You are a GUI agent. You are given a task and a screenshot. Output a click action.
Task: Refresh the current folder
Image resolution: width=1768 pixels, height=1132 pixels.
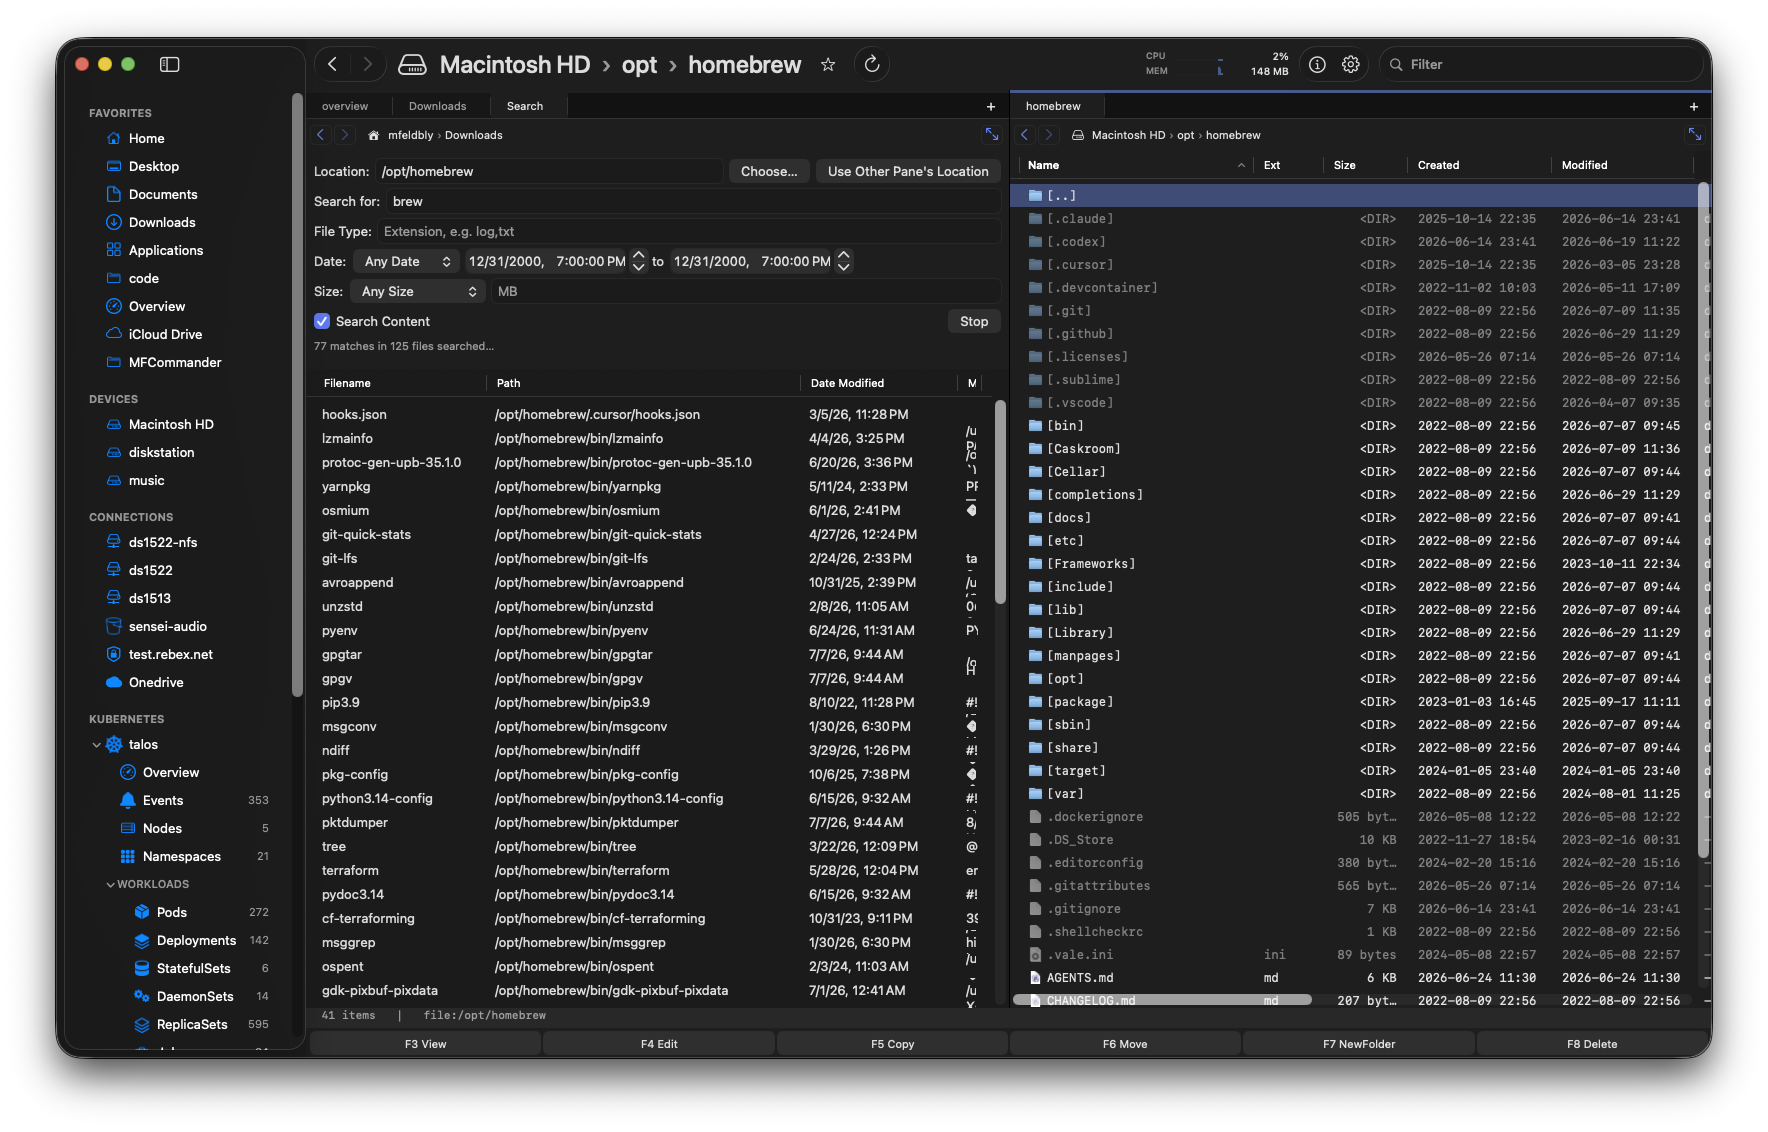[x=872, y=64]
